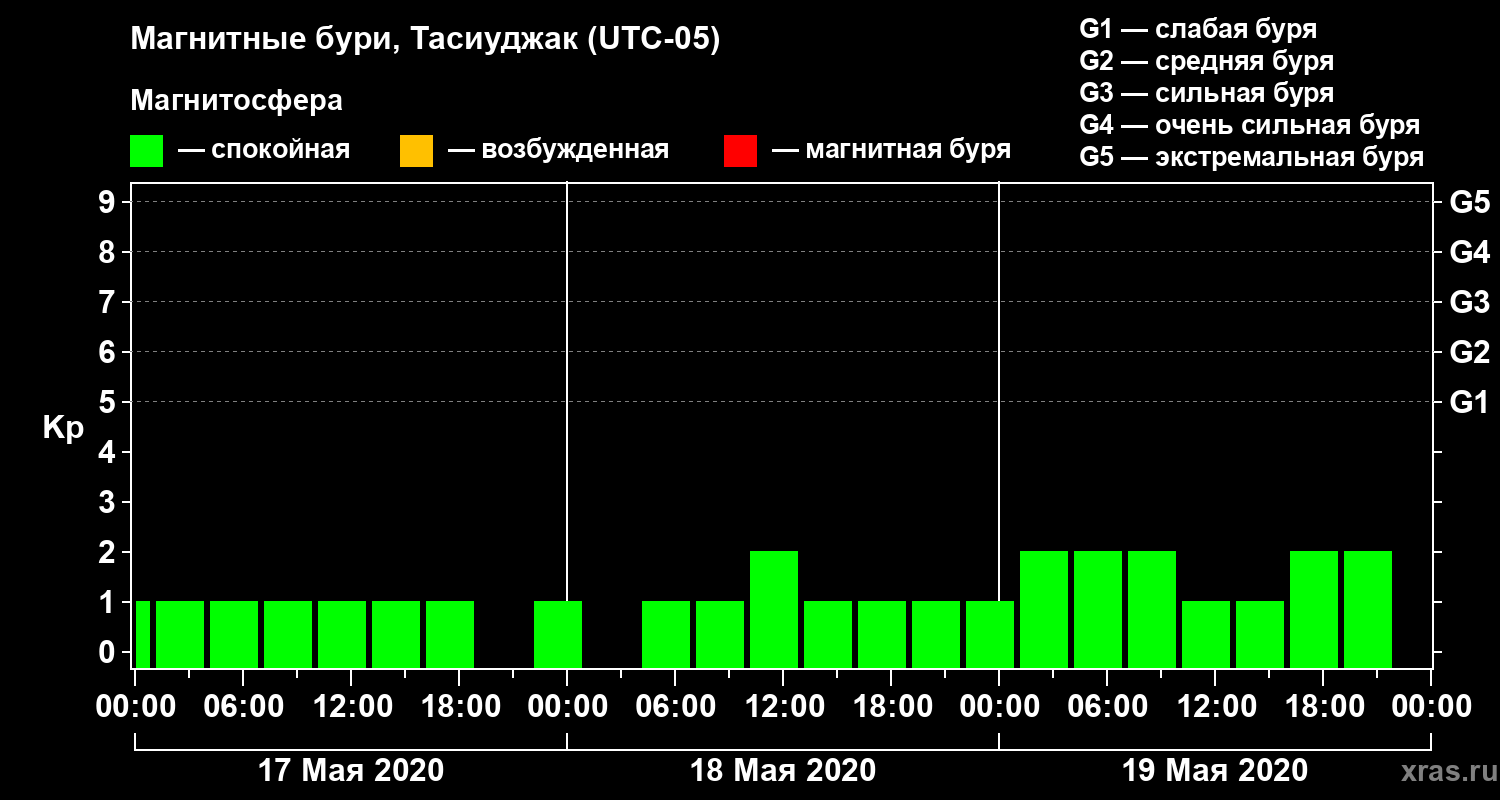1500x800 pixels.
Task: Click the 'G1' label on the right axis
Action: pyautogui.click(x=1469, y=402)
